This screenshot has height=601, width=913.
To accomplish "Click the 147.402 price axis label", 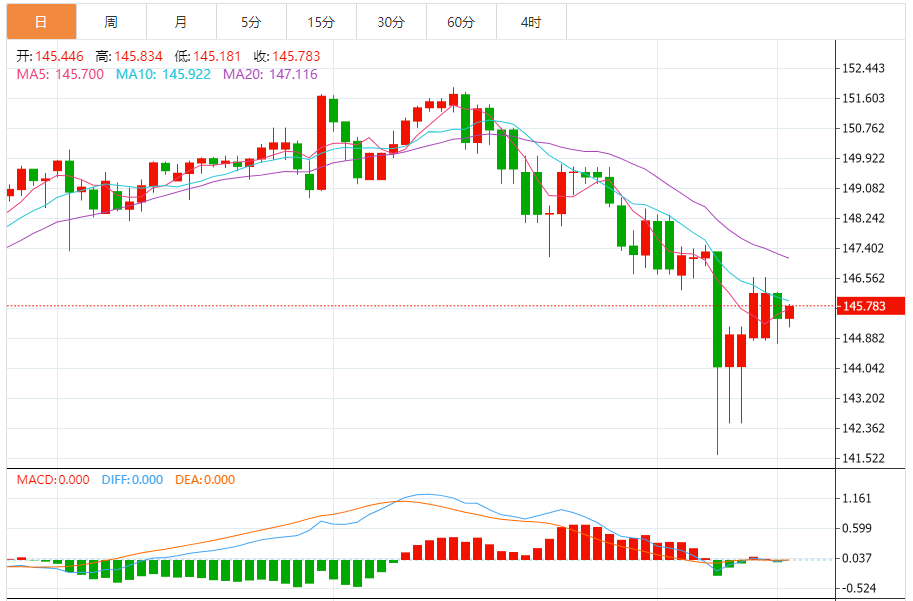I will pos(864,248).
